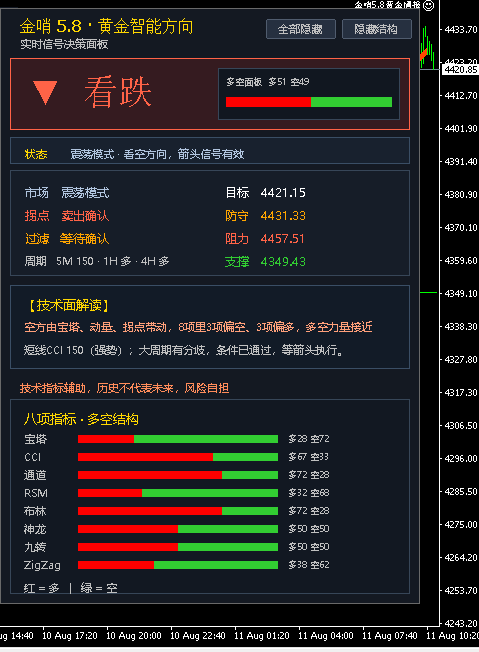The height and width of the screenshot is (652, 479).
Task: Click the 通道 indicator bar
Action: click(178, 475)
